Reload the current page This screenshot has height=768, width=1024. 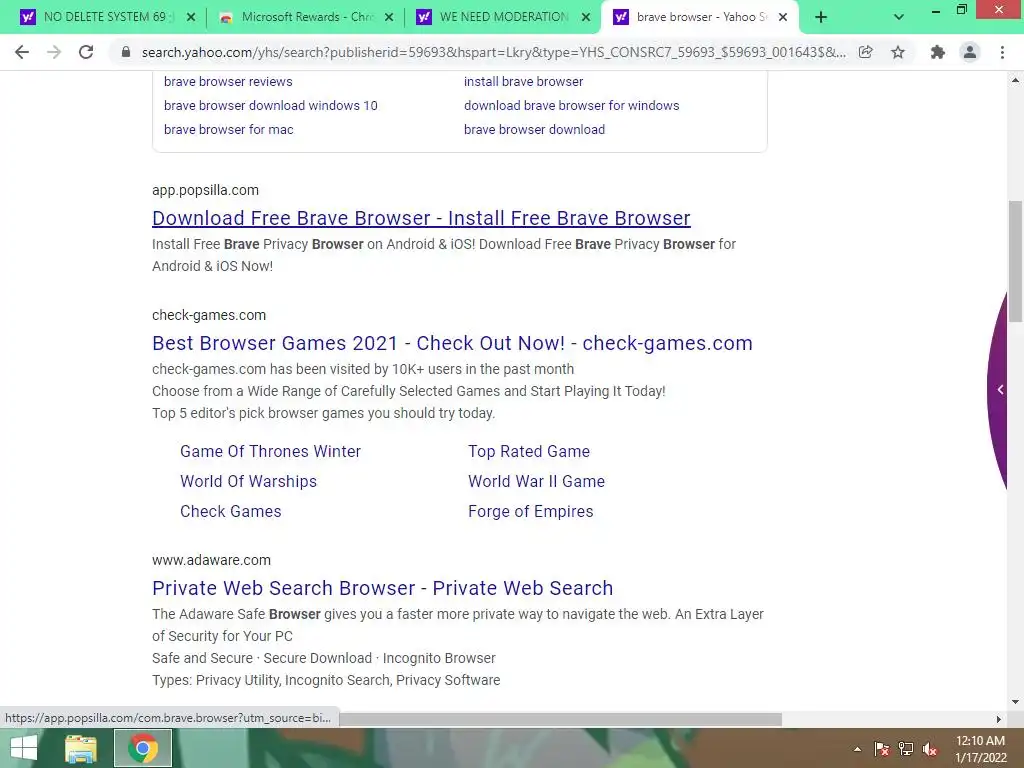[x=86, y=52]
